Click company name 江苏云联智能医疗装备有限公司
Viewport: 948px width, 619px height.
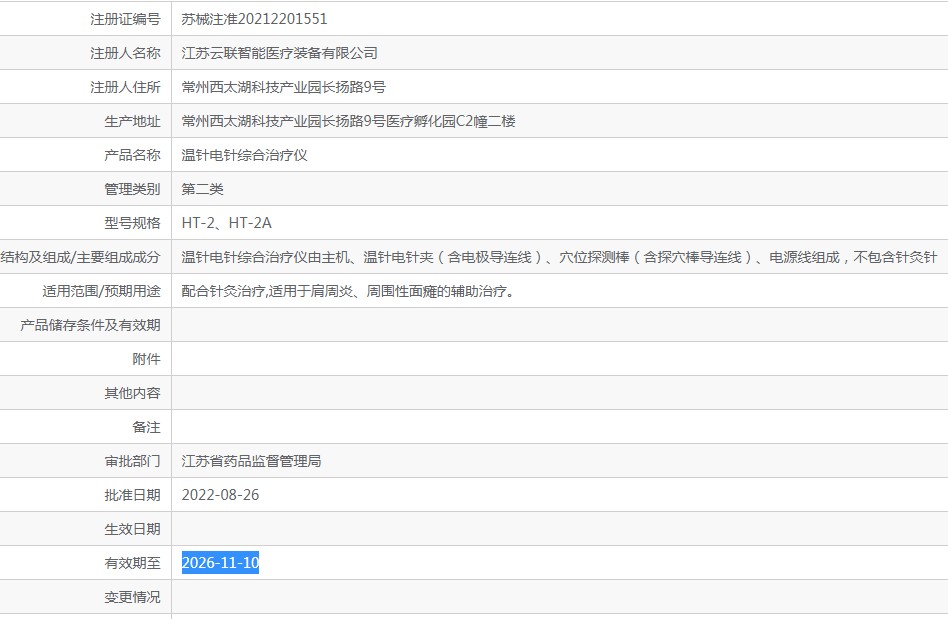click(x=279, y=53)
